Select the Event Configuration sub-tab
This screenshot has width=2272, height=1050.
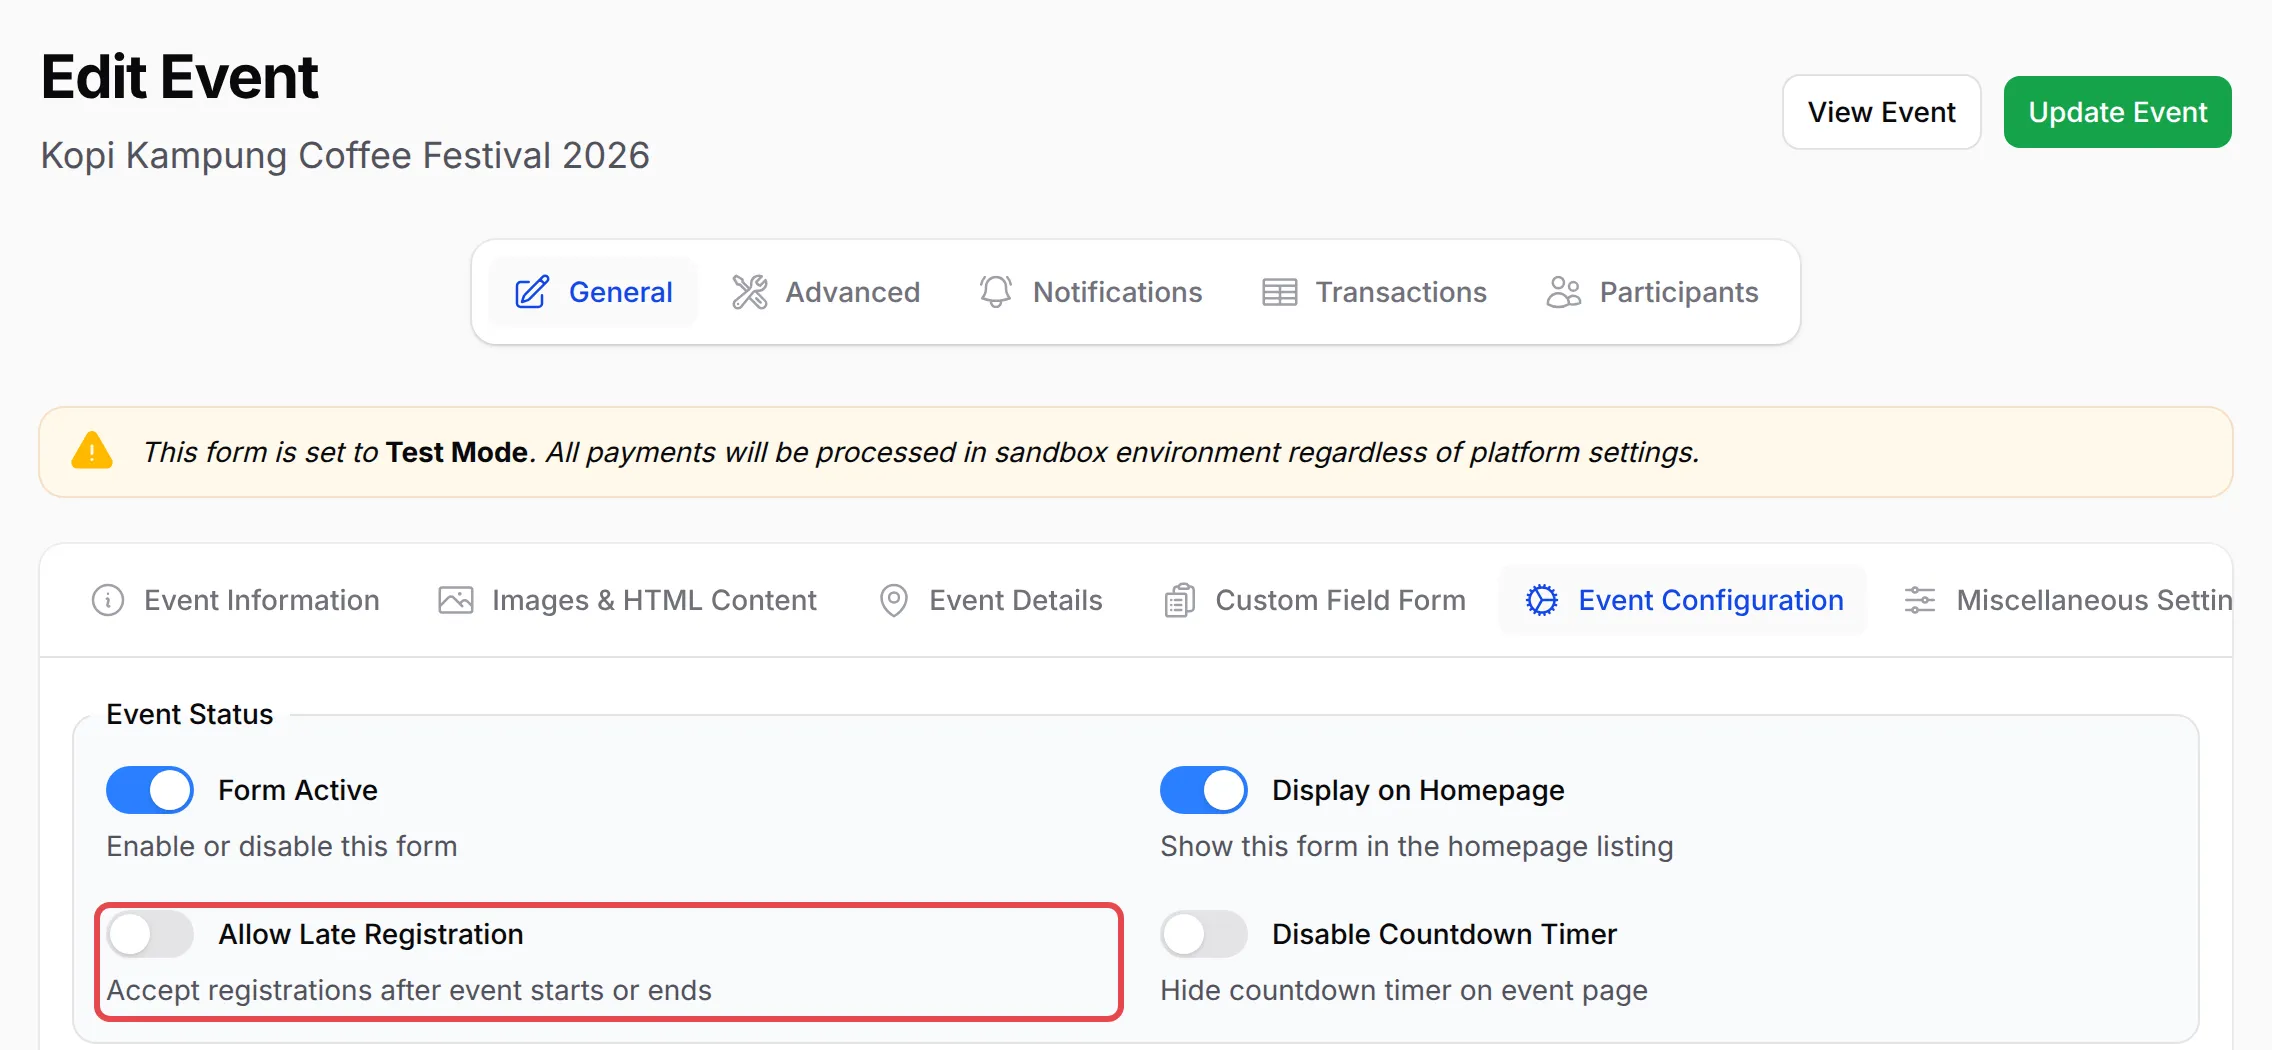pyautogui.click(x=1684, y=600)
